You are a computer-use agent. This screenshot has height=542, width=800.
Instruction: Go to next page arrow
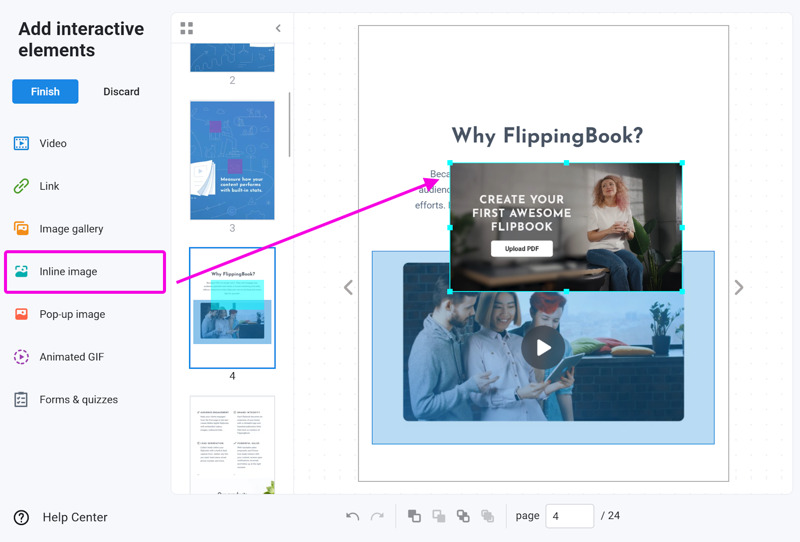point(739,287)
